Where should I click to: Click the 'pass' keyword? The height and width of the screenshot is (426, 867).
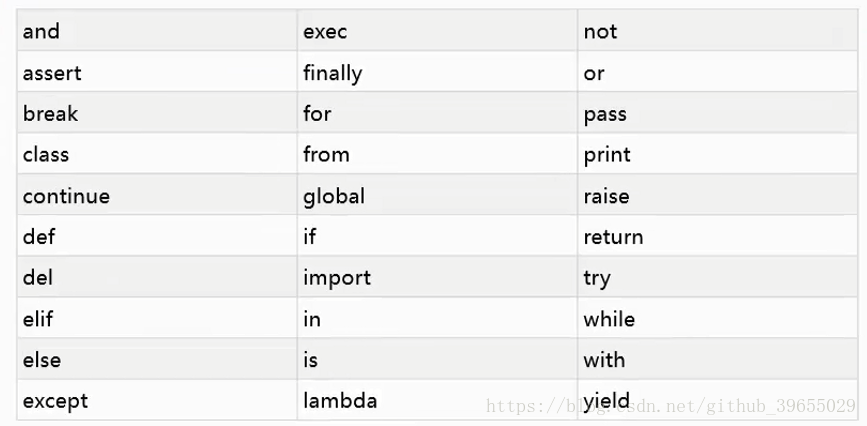tap(605, 115)
